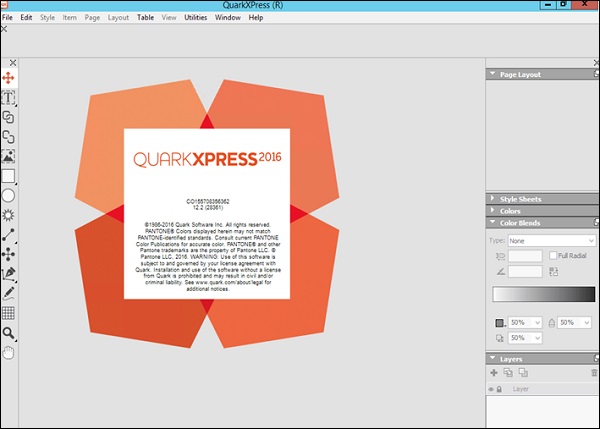Select the Bezier Pen tool
Image resolution: width=600 pixels, height=429 pixels.
coord(8,274)
